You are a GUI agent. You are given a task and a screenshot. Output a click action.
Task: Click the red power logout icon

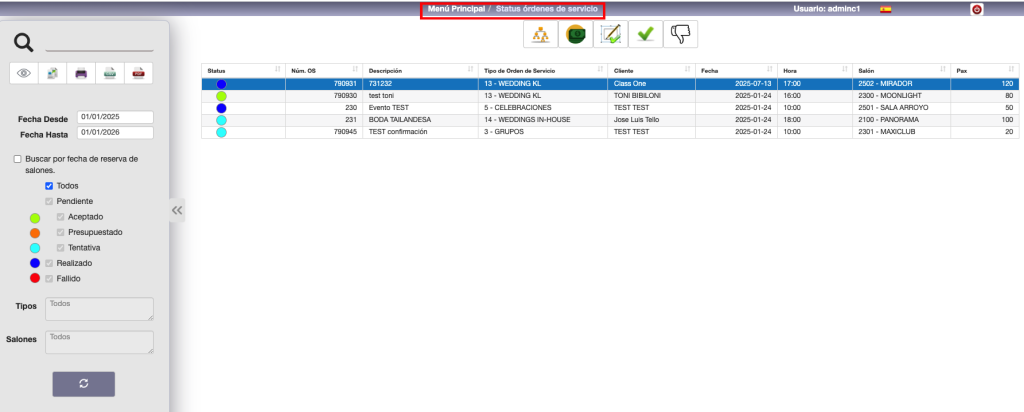pos(976,9)
